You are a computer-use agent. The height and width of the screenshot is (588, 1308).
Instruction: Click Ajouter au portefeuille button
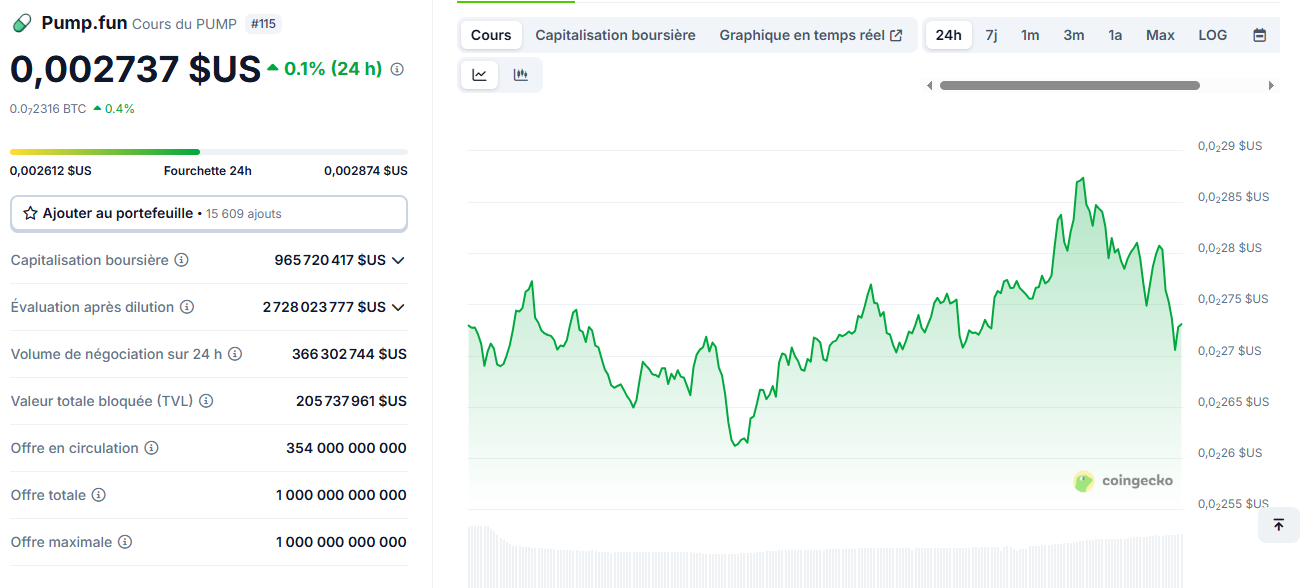coord(209,214)
